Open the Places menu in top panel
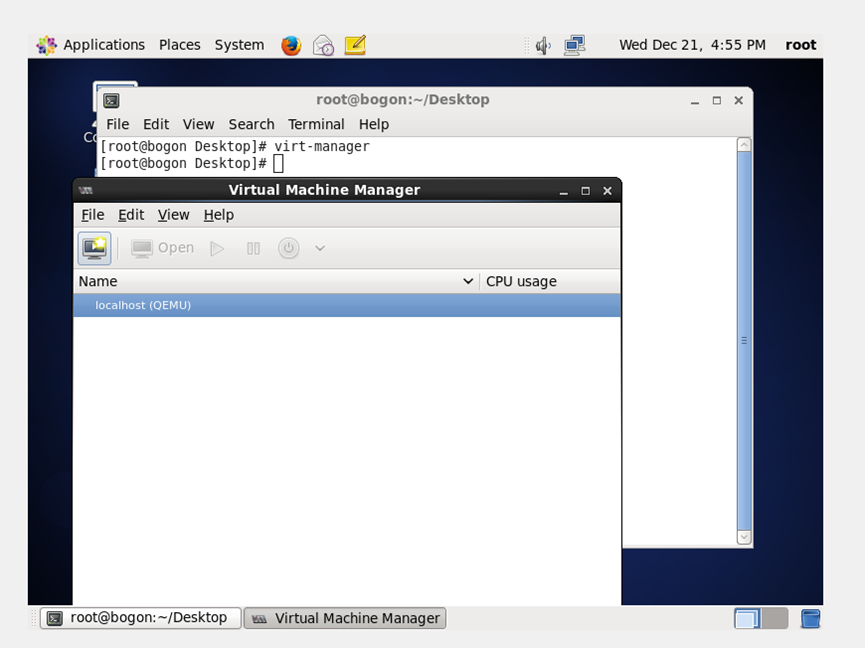 [180, 45]
